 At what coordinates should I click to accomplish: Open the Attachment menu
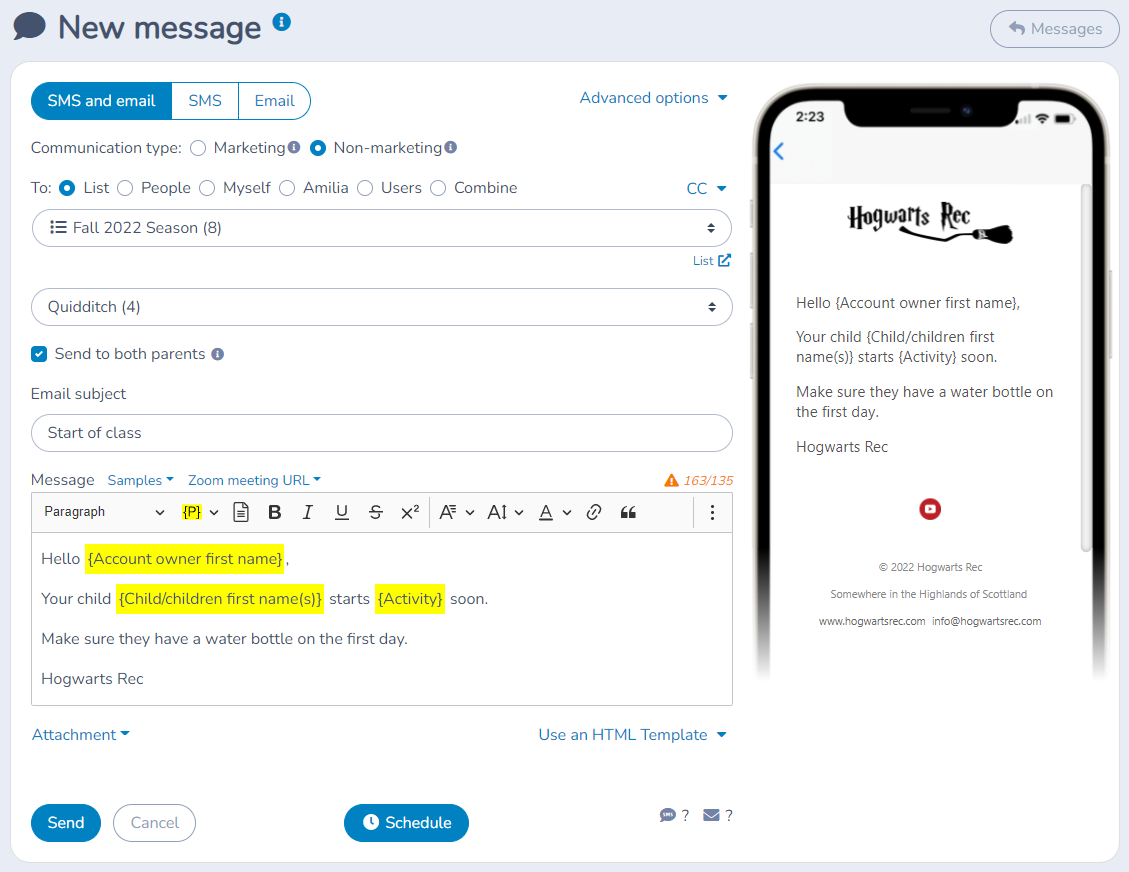pyautogui.click(x=81, y=734)
